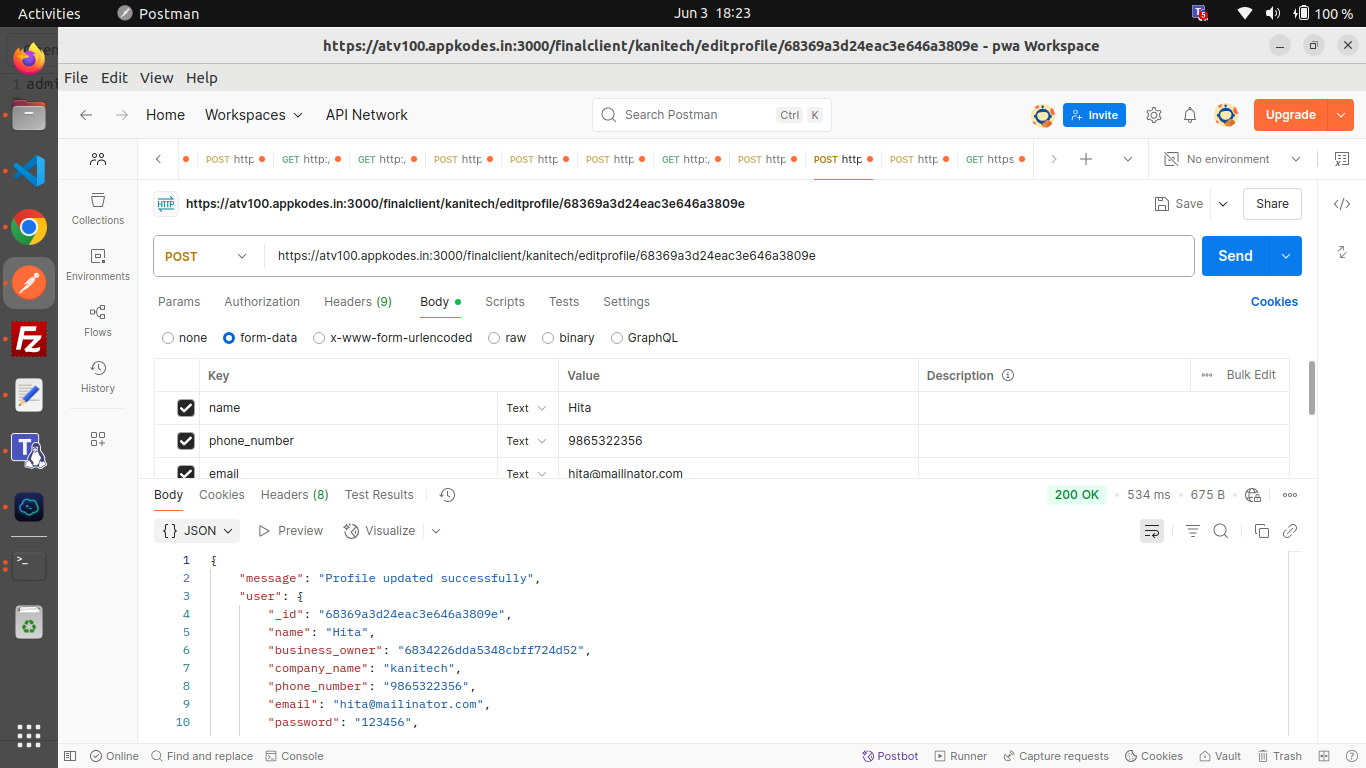1366x768 pixels.
Task: Click the team workspace icon in the sidebar
Action: point(98,159)
